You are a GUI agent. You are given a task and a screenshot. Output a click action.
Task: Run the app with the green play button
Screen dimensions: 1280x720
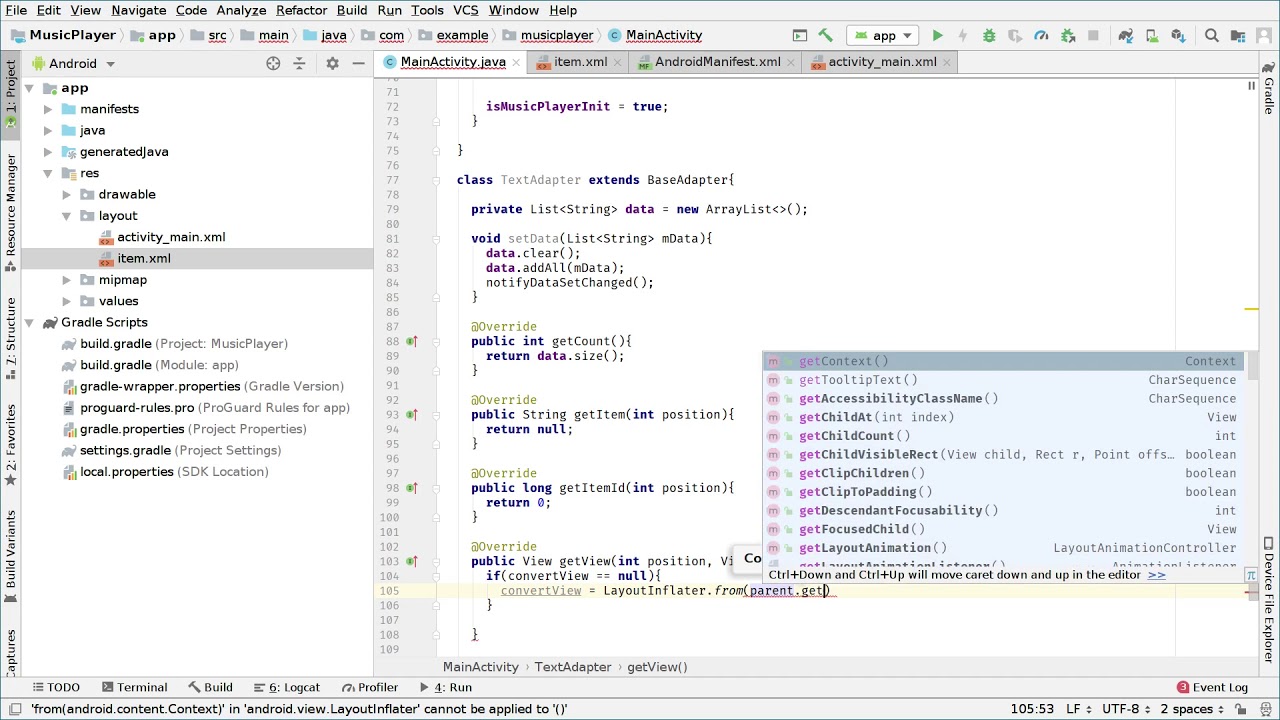(x=937, y=36)
